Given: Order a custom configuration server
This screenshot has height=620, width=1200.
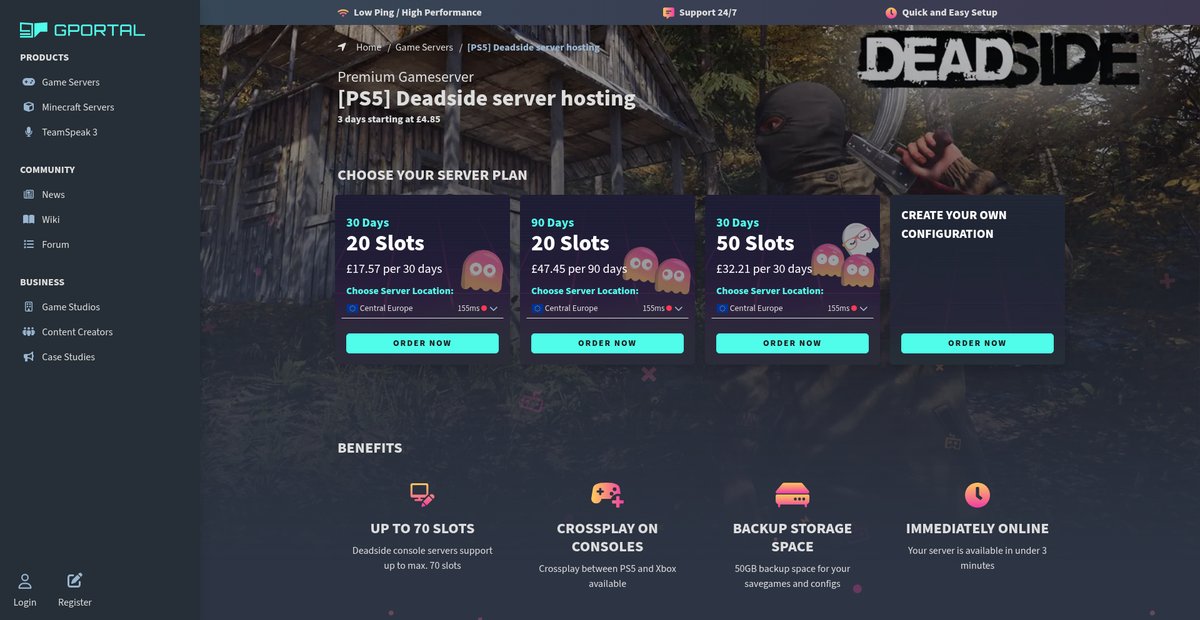Looking at the screenshot, I should pyautogui.click(x=977, y=343).
